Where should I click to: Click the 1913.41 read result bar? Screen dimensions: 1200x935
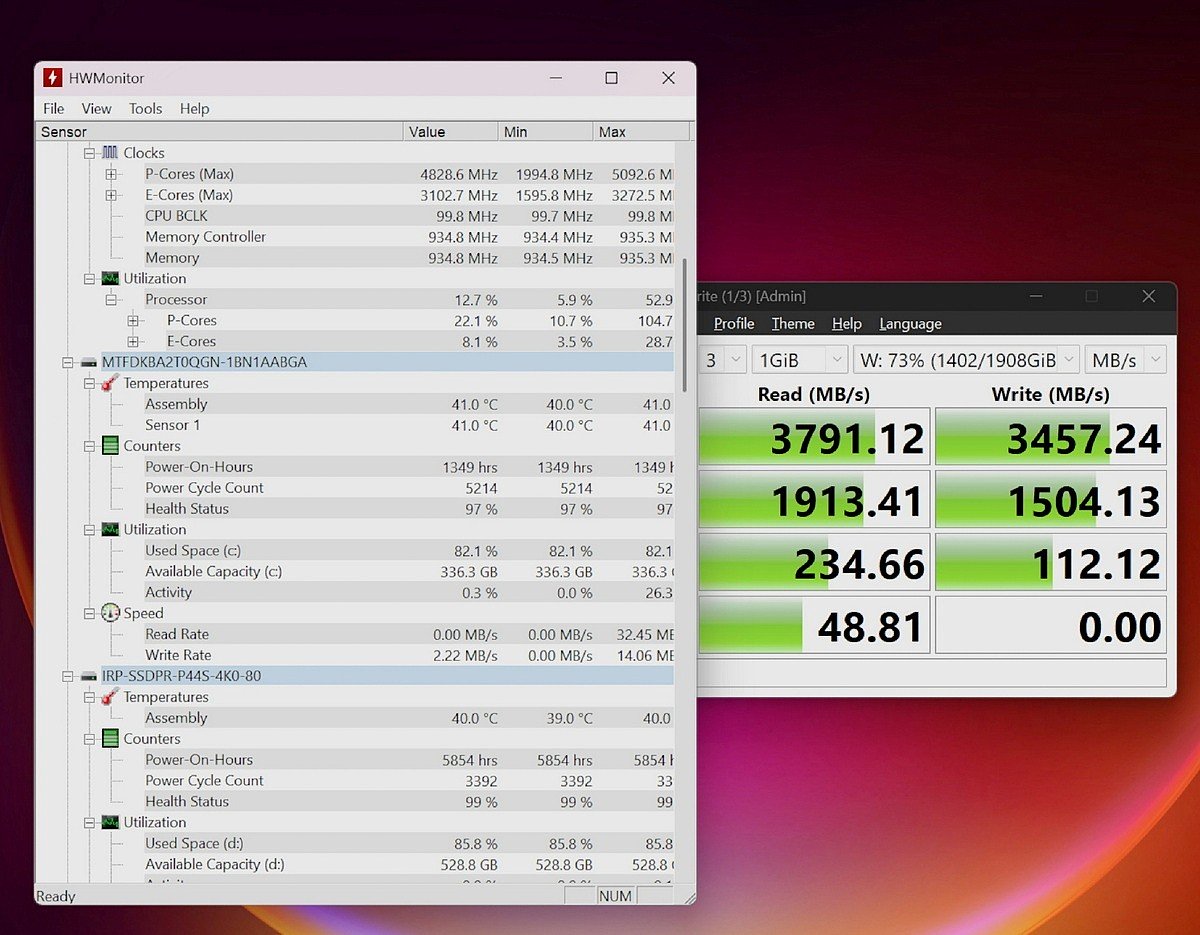[x=814, y=500]
